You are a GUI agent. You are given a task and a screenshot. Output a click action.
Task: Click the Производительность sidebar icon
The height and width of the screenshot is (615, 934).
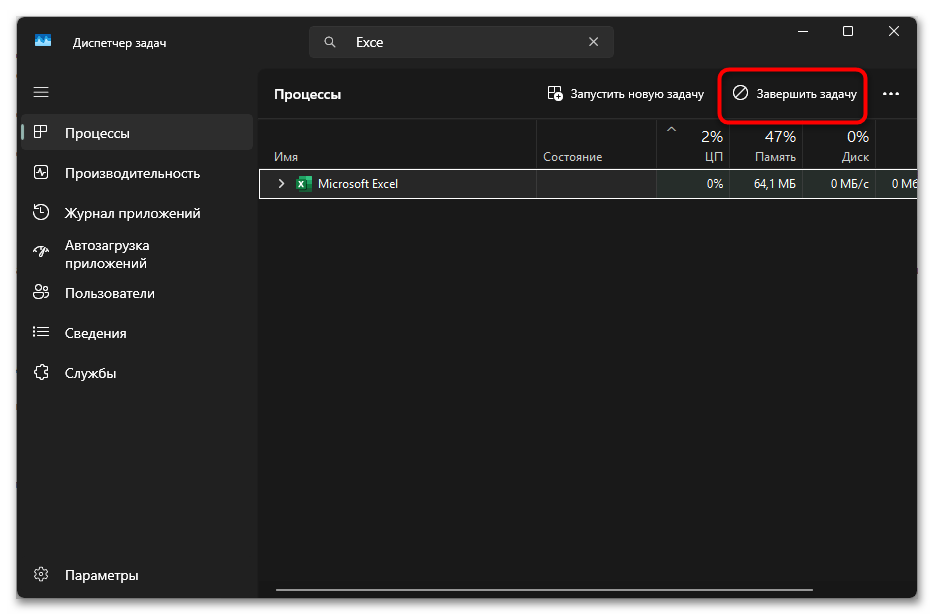tap(41, 173)
